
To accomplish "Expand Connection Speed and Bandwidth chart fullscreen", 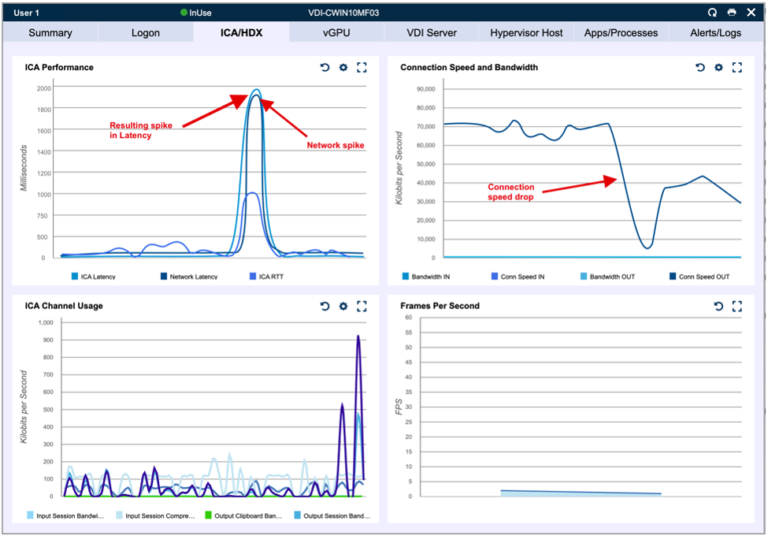I will coord(737,67).
